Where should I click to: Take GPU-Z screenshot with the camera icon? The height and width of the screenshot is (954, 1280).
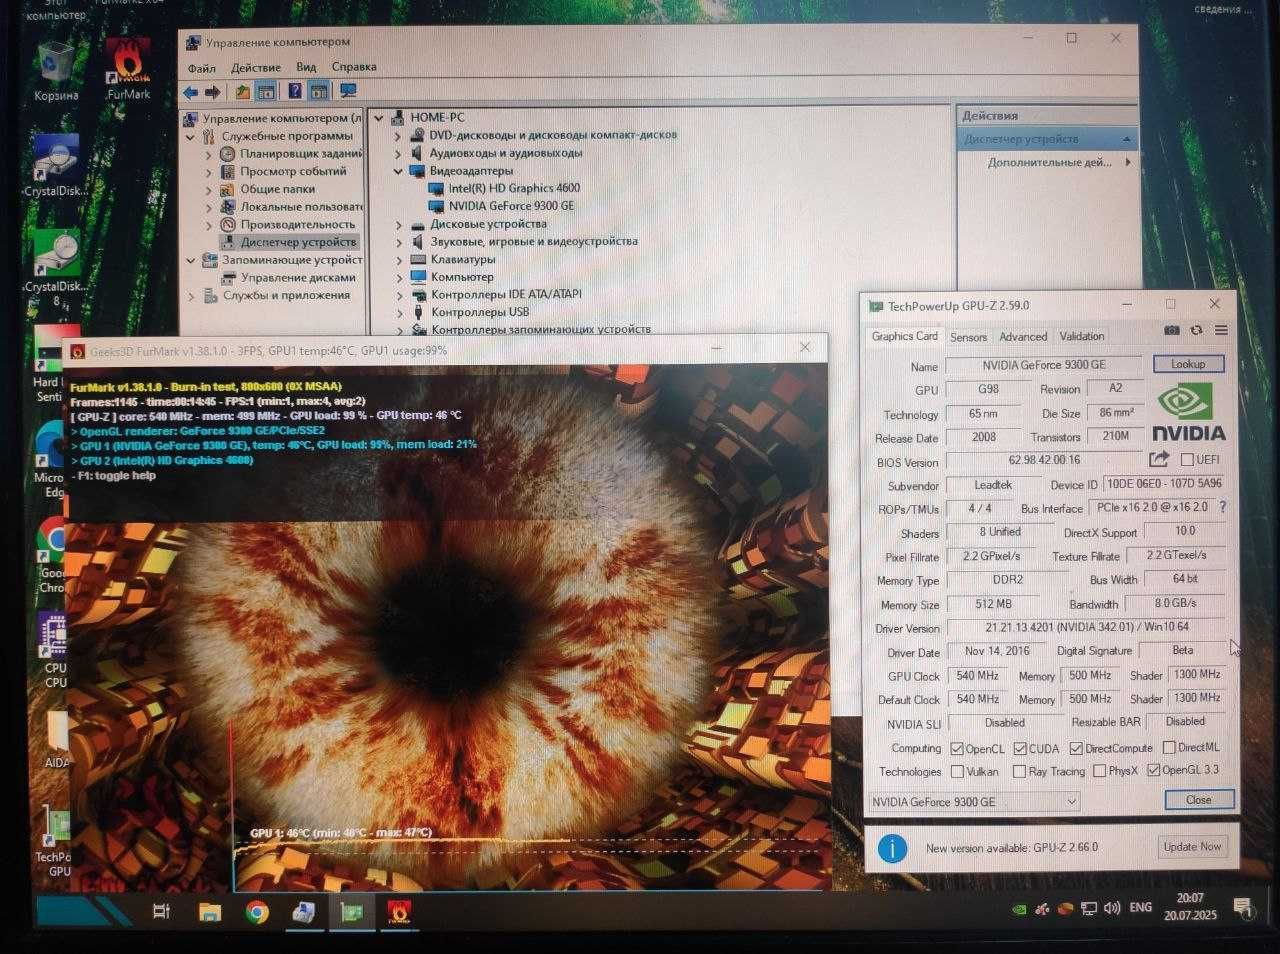[1172, 330]
